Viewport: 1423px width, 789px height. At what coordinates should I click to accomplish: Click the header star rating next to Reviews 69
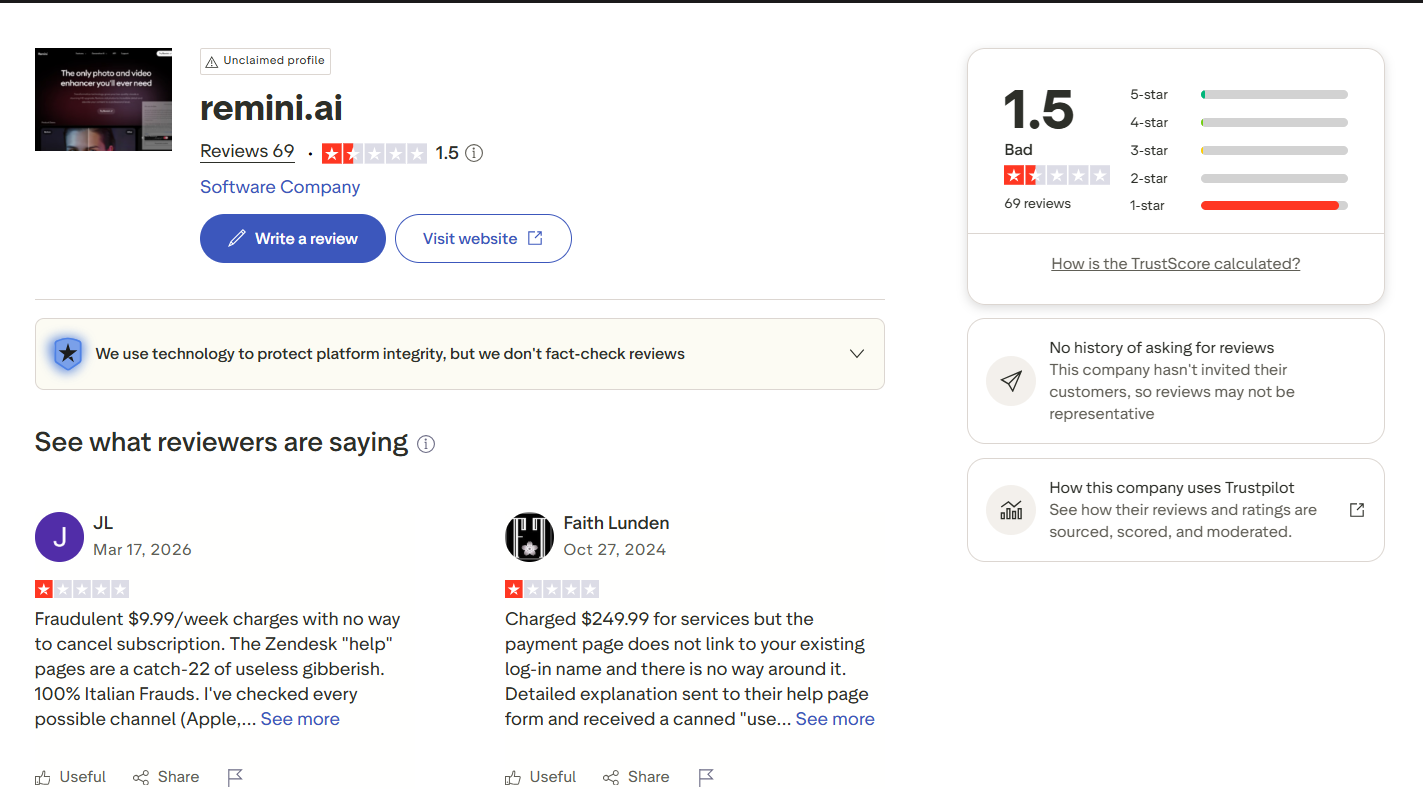(374, 153)
